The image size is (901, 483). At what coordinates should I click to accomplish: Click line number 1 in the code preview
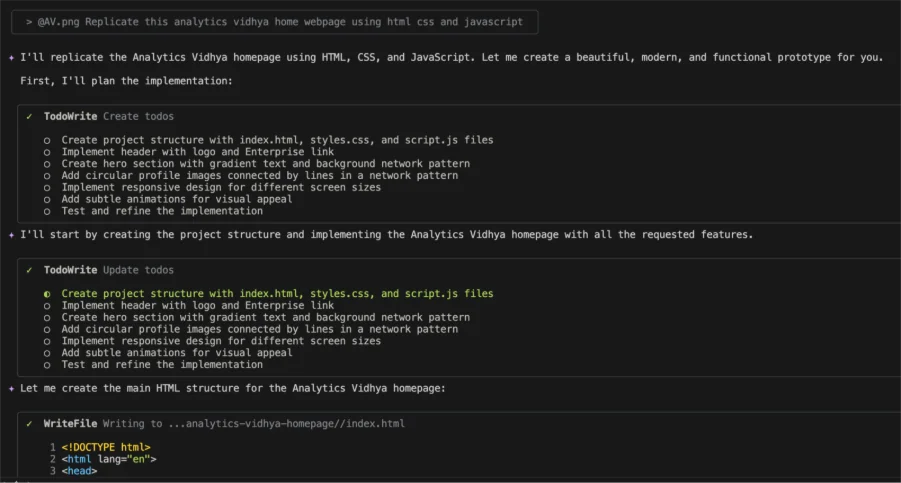pyautogui.click(x=52, y=447)
